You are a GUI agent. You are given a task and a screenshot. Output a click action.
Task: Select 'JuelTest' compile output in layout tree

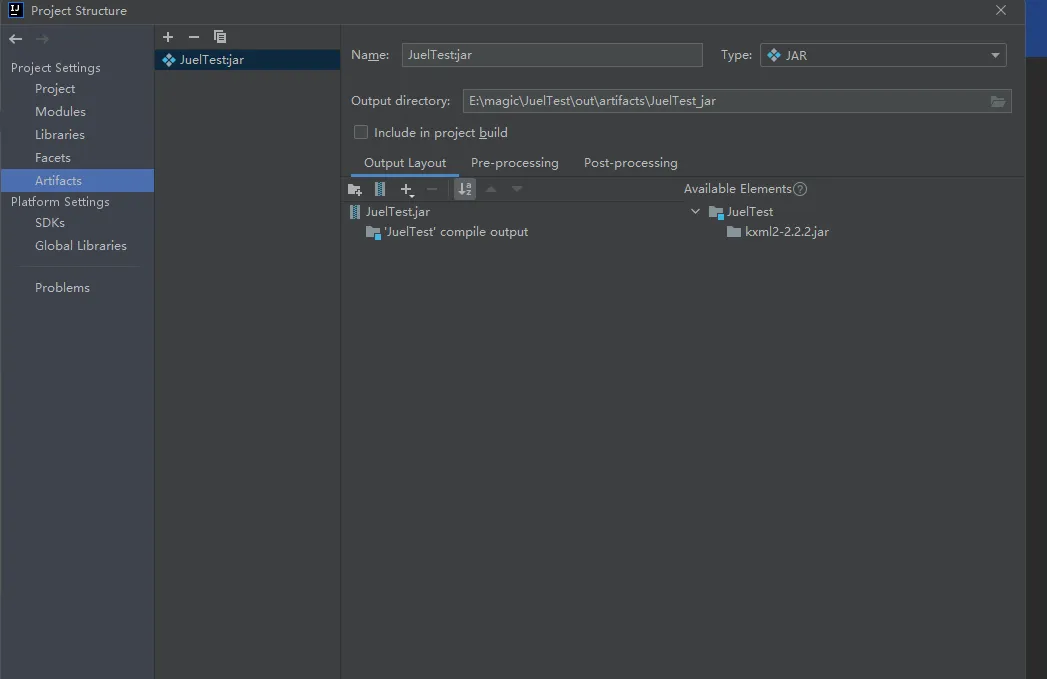pyautogui.click(x=455, y=232)
